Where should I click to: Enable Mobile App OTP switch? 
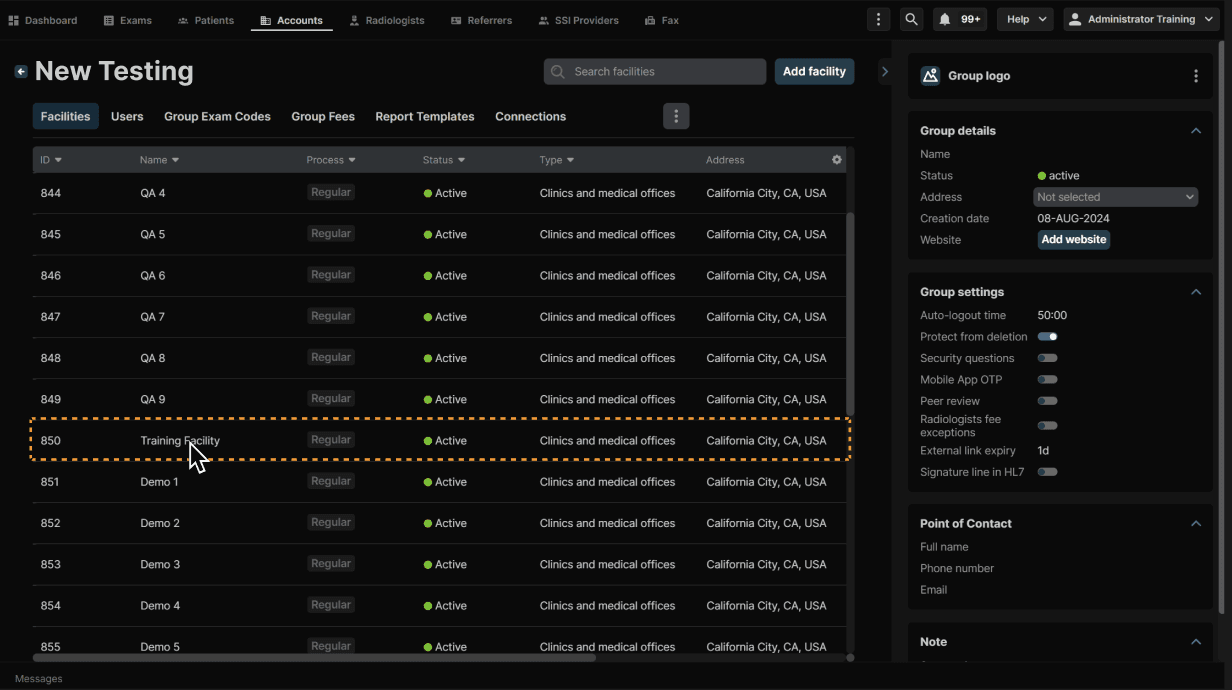click(1048, 380)
